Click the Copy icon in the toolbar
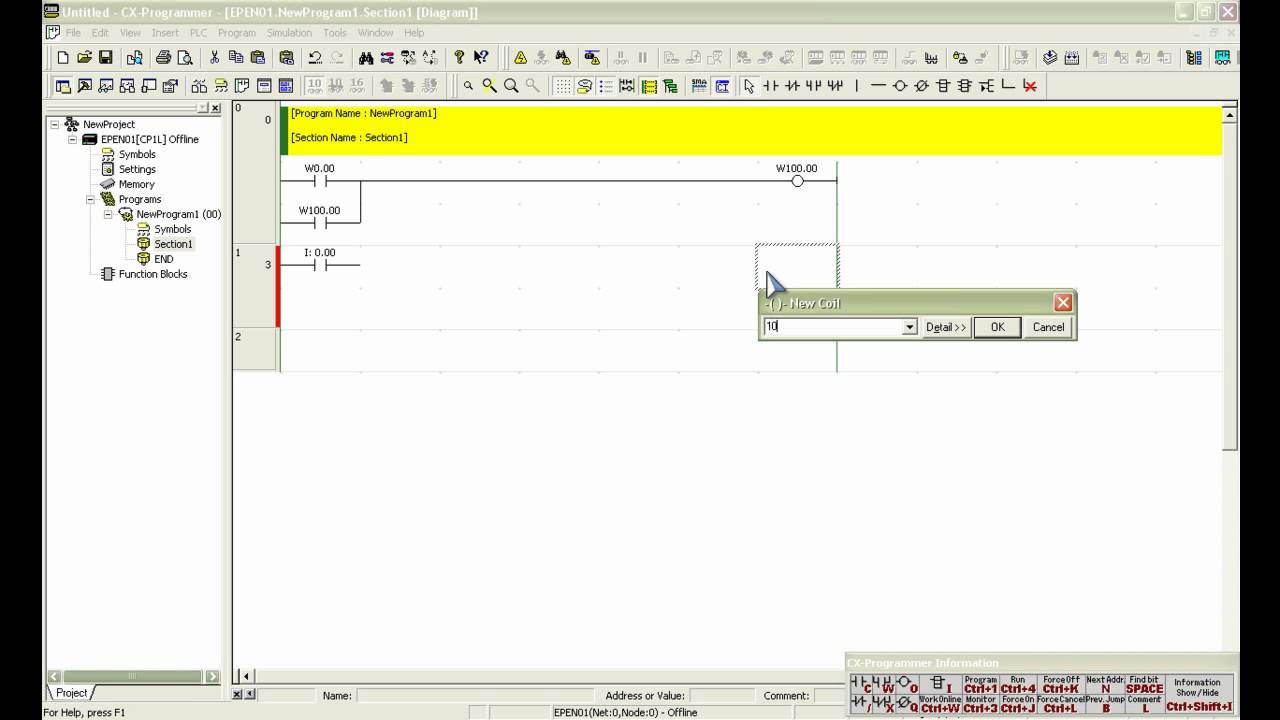Screen dimensions: 1280x720 click(236, 58)
